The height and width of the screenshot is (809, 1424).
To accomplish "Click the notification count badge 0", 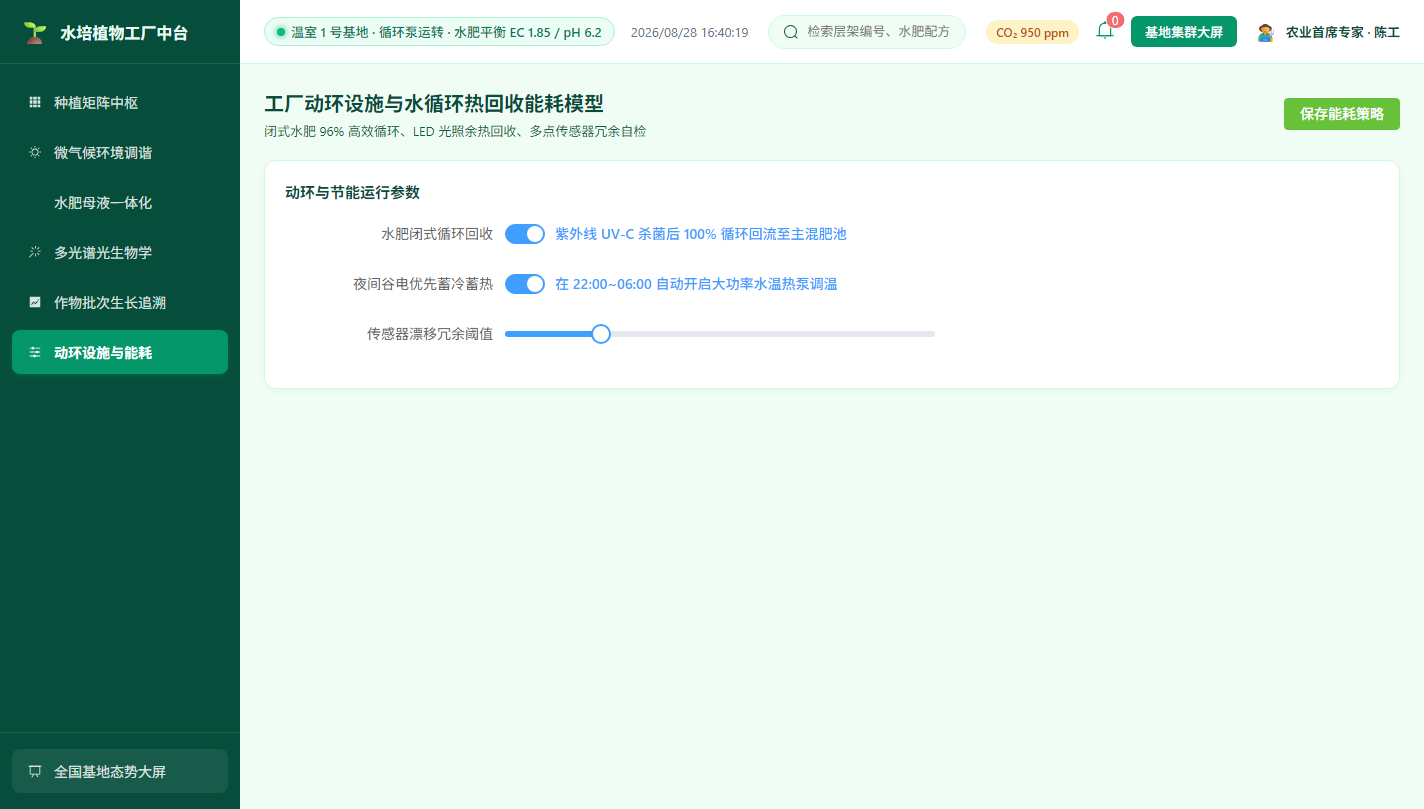I will (x=1115, y=20).
